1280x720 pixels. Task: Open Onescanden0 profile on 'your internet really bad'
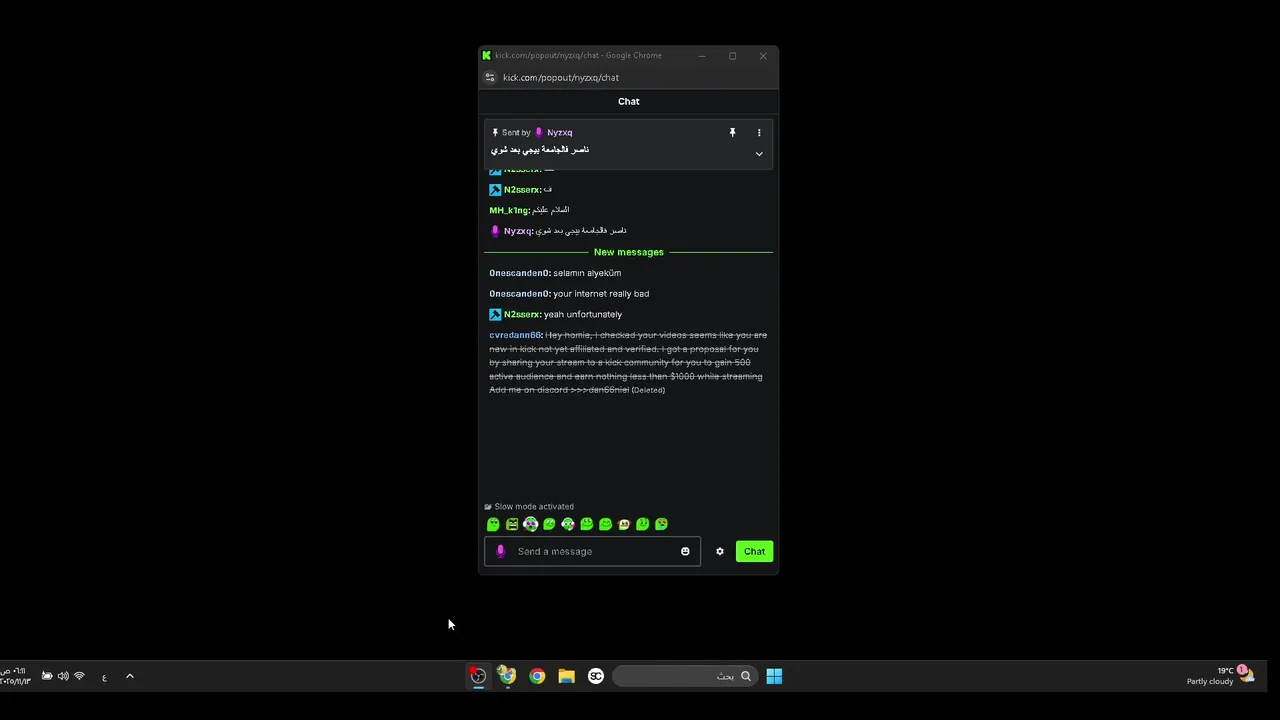pos(520,294)
